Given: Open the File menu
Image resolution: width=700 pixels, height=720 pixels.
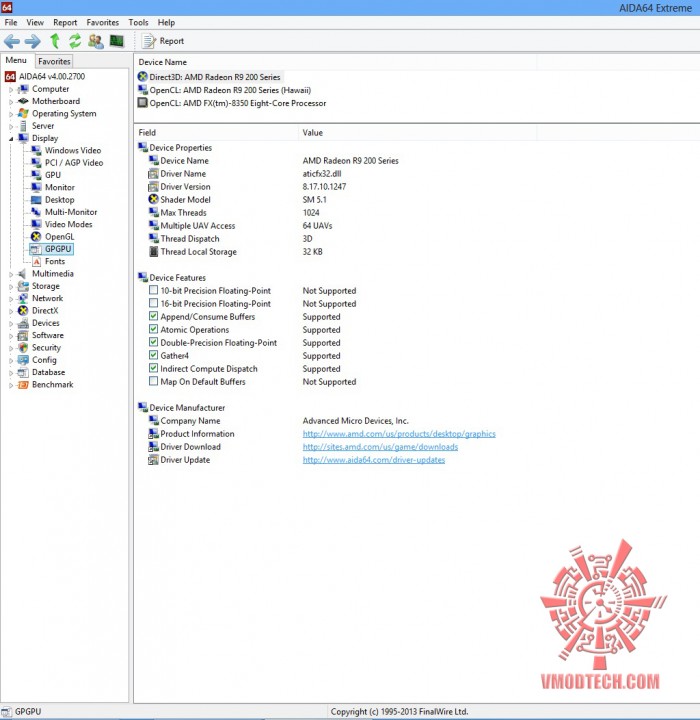Looking at the screenshot, I should tap(11, 22).
